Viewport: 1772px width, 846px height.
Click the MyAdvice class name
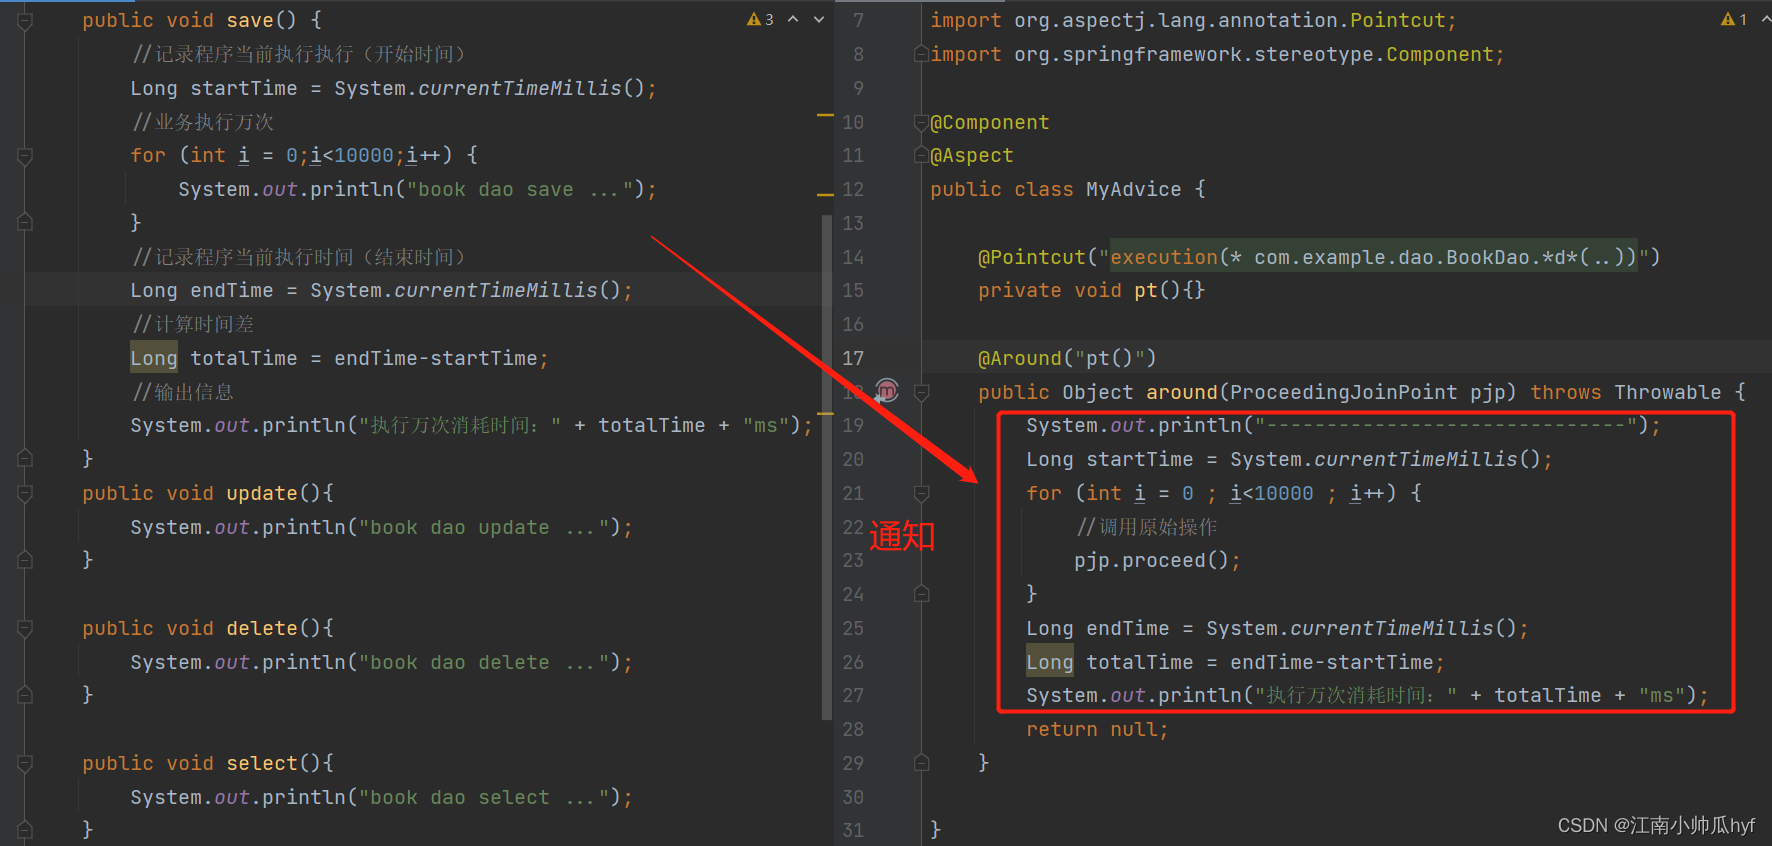click(x=1133, y=189)
